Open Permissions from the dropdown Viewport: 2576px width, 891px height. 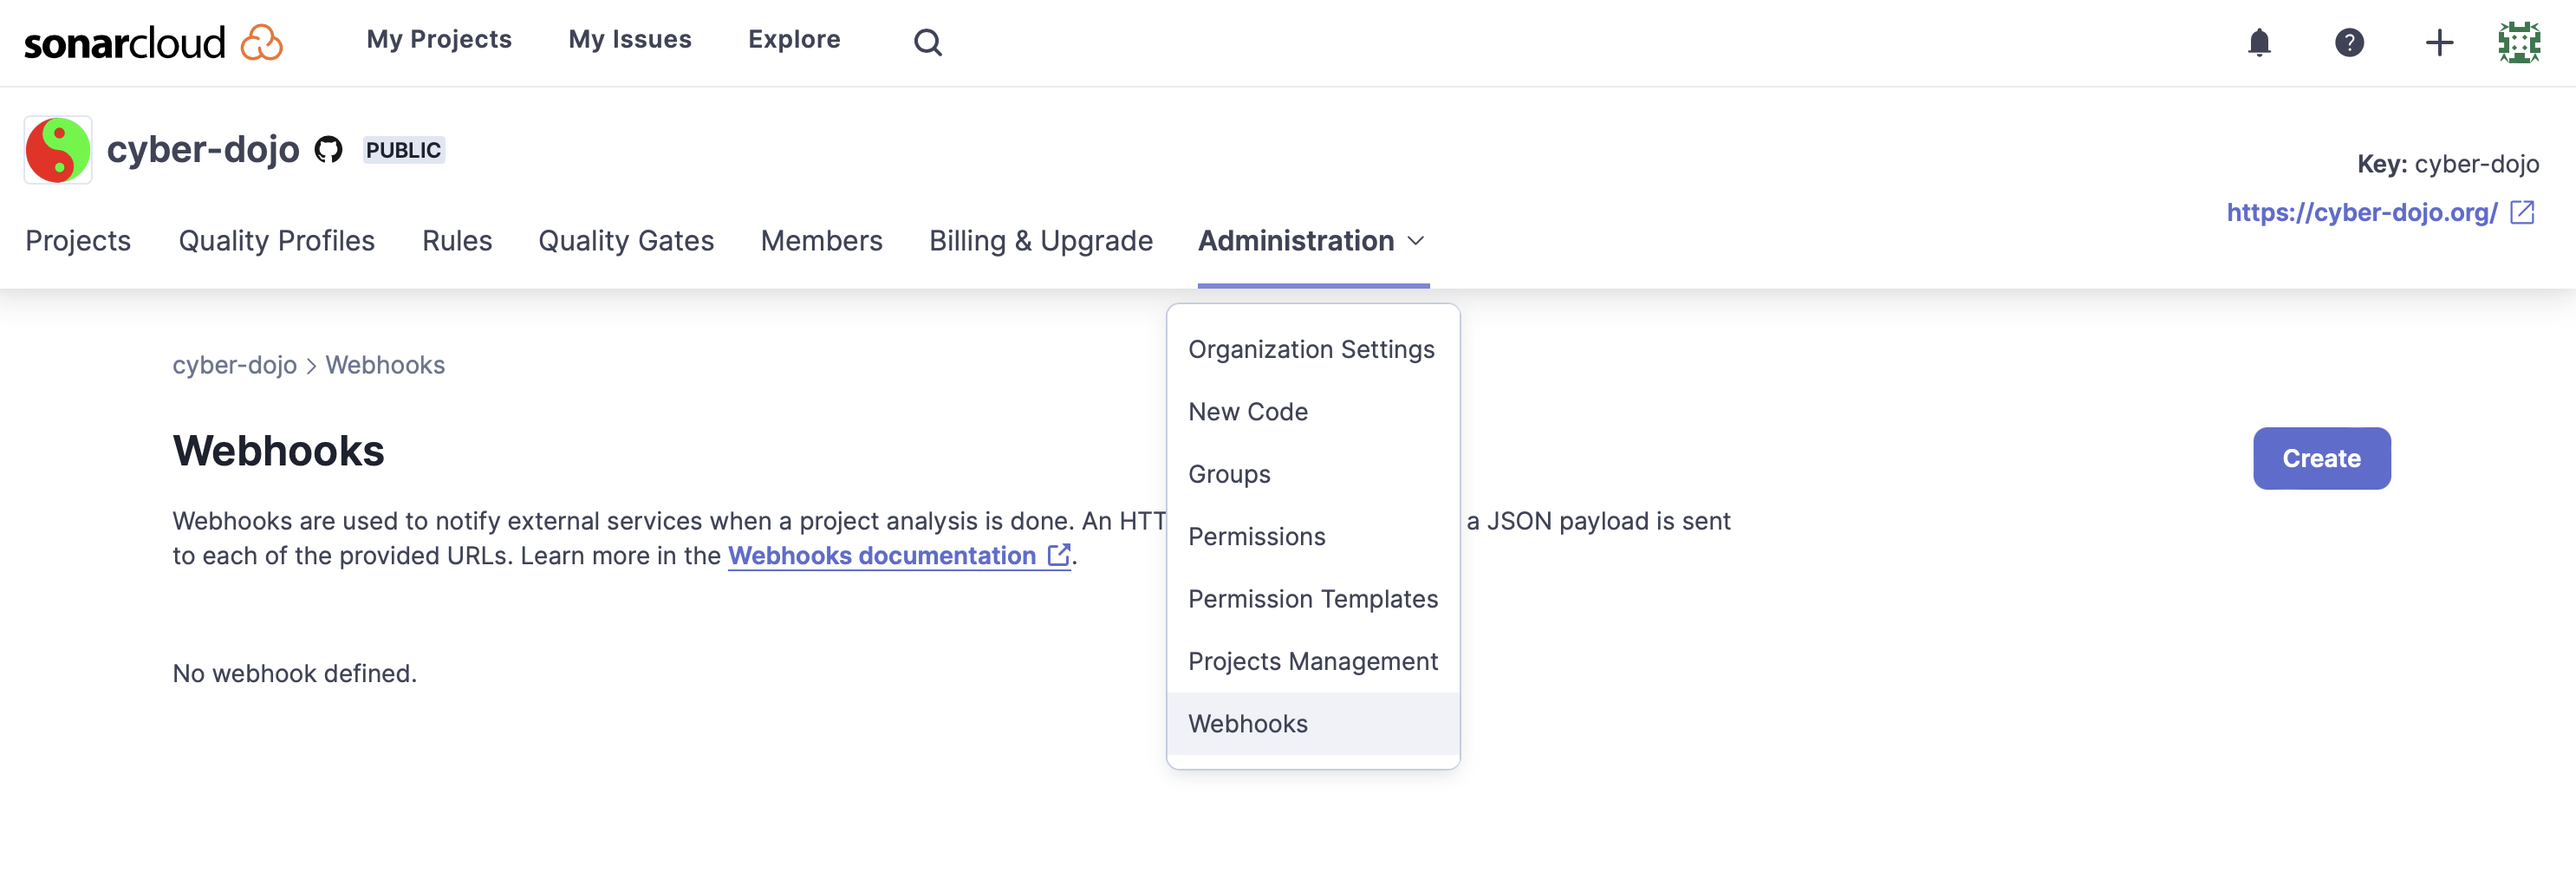click(x=1312, y=537)
